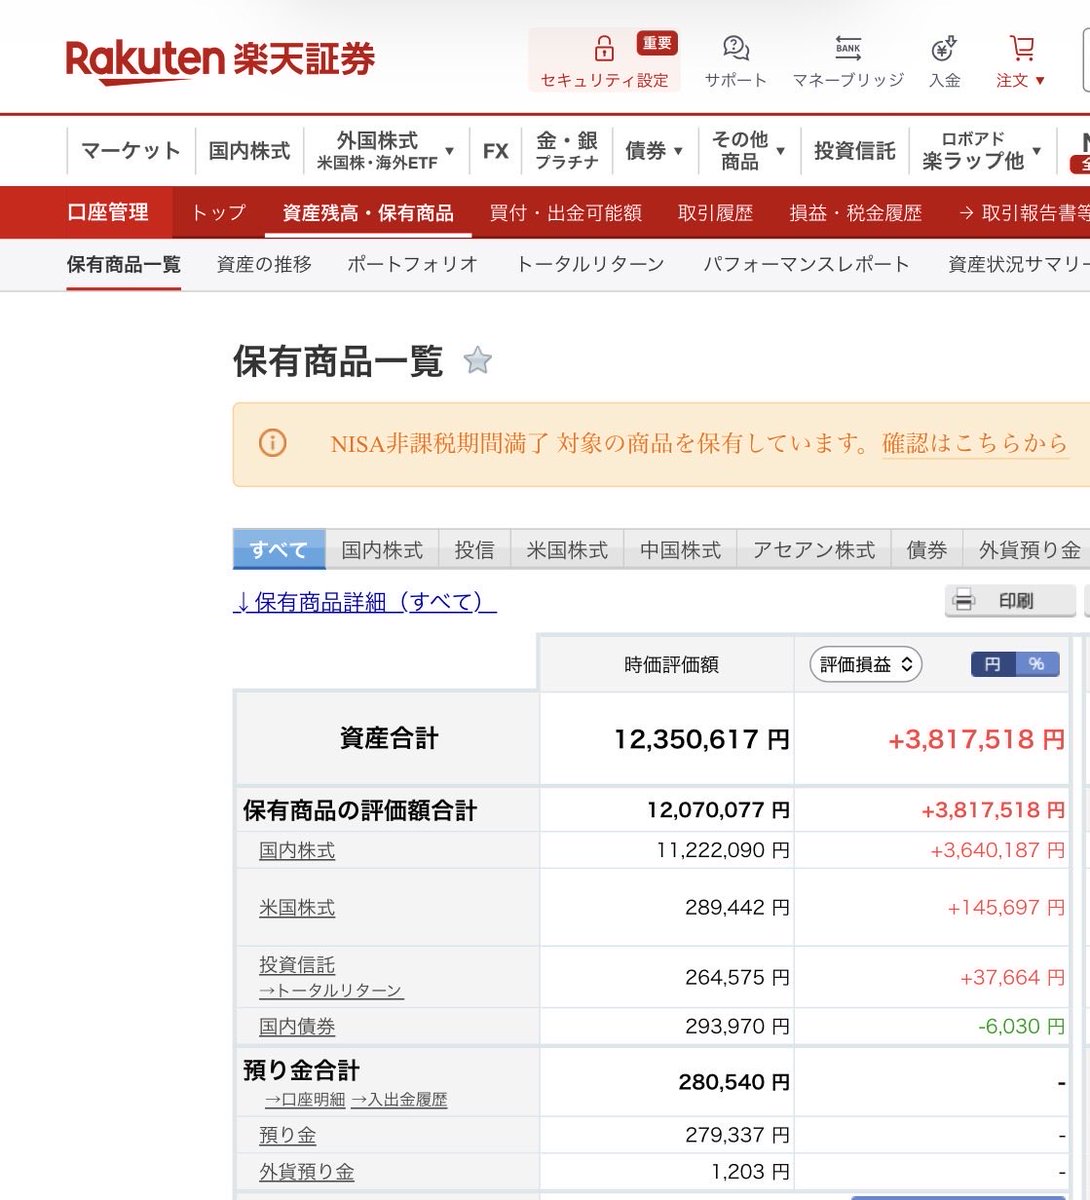The width and height of the screenshot is (1090, 1200).
Task: Open サポート chat icon
Action: pos(736,47)
